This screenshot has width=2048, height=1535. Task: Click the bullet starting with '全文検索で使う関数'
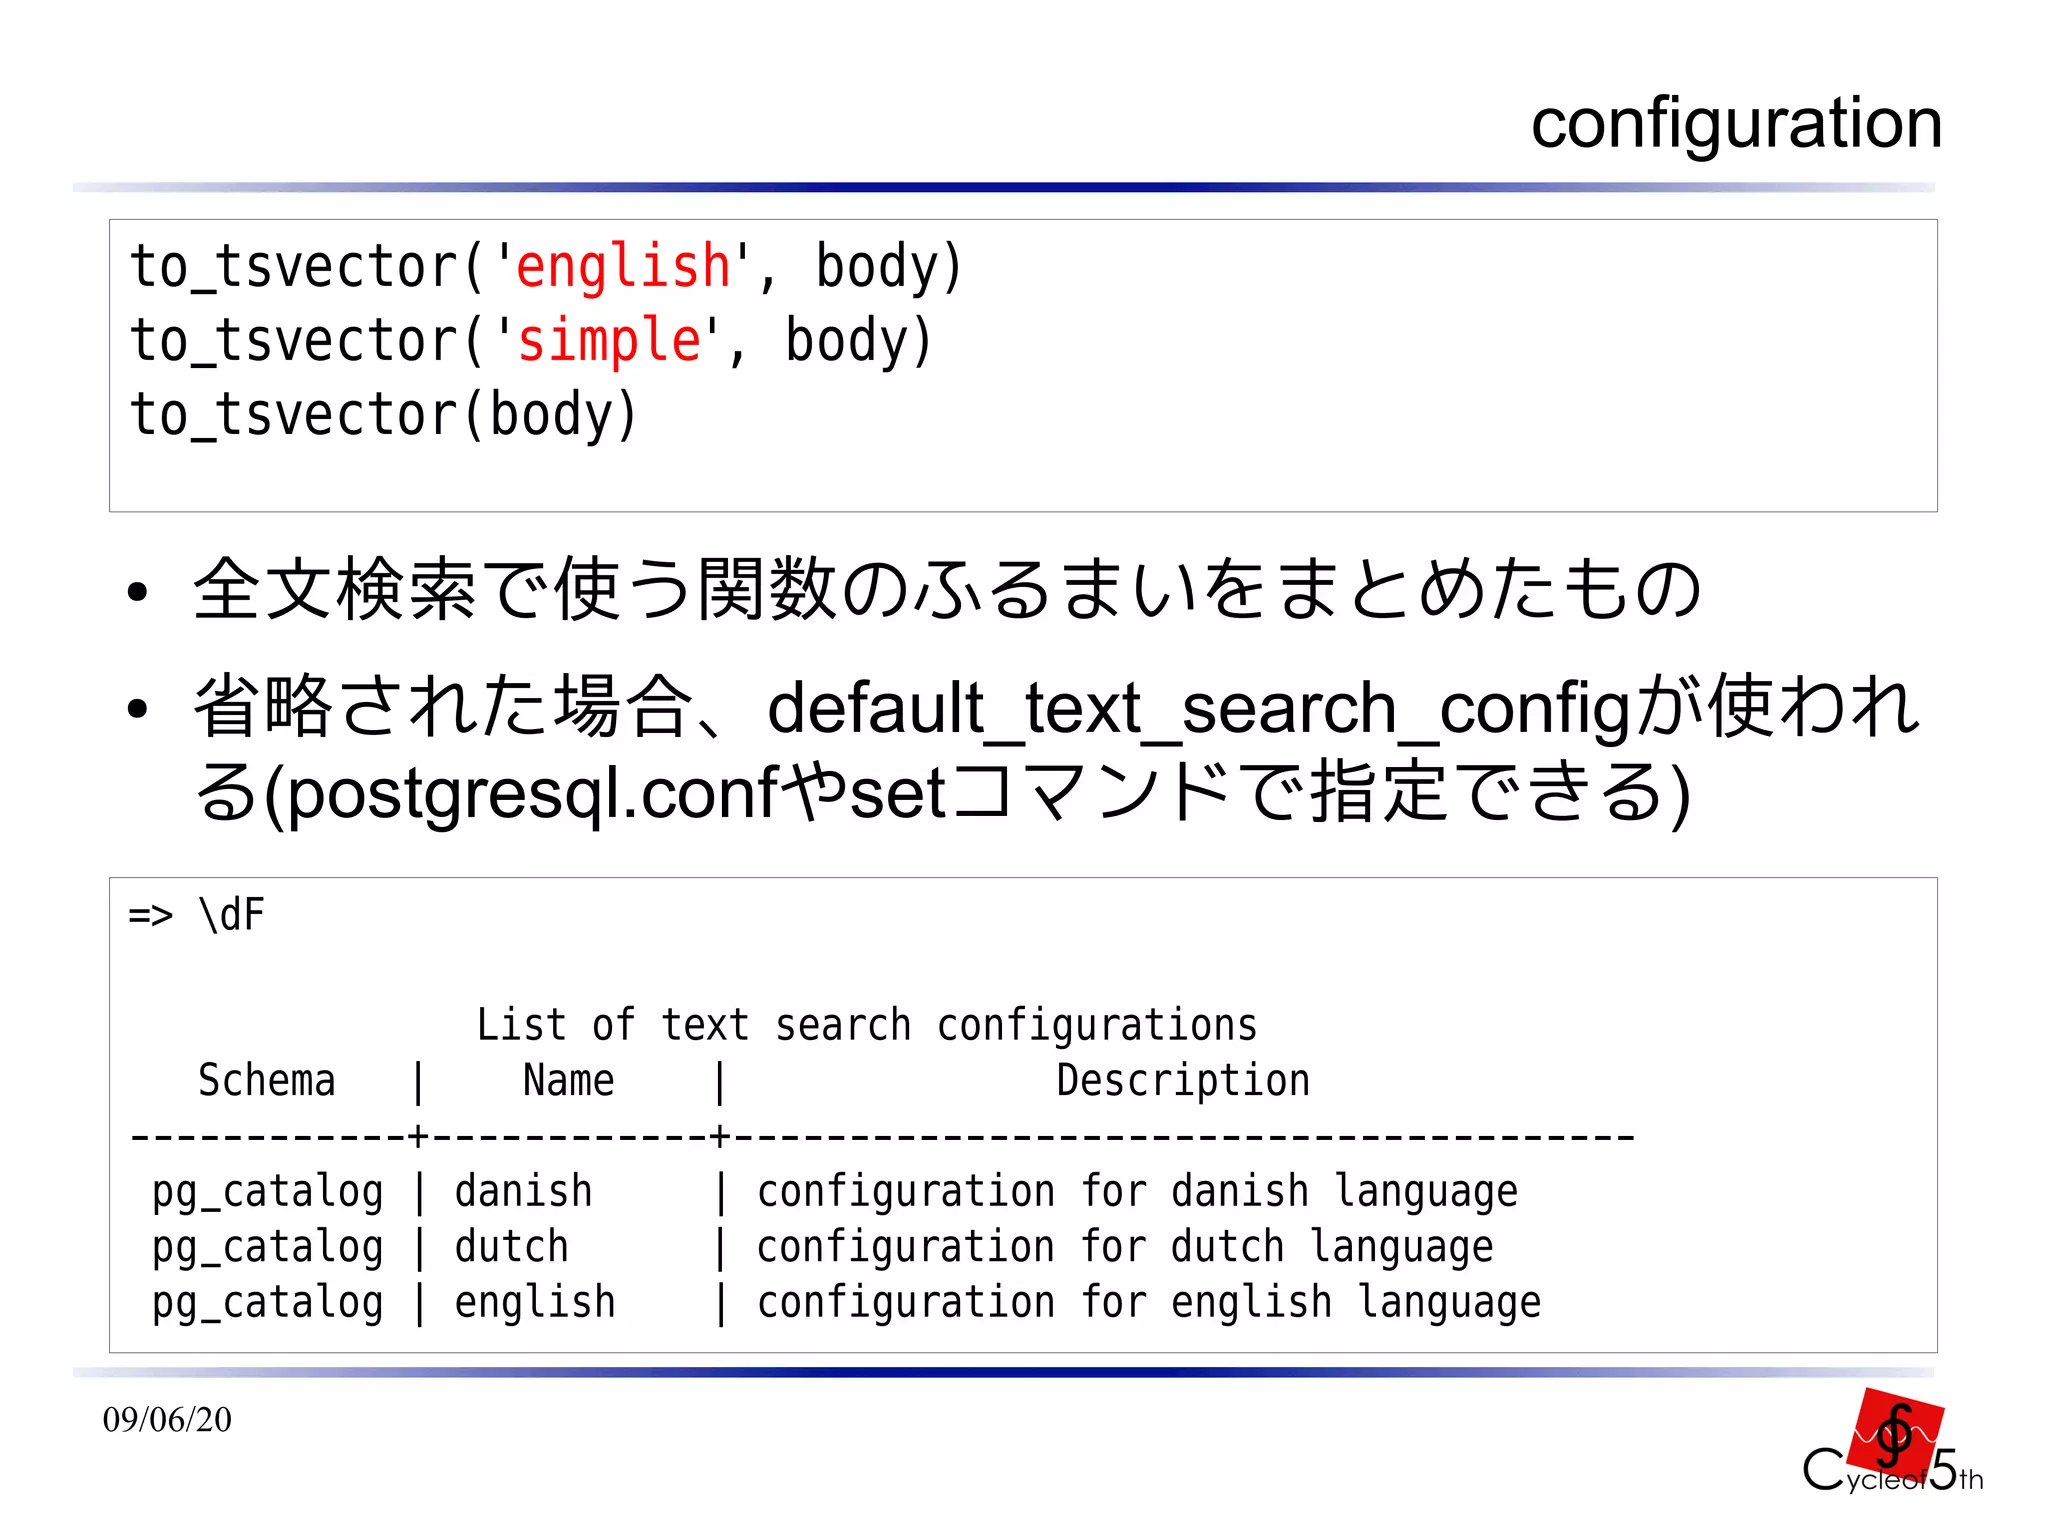(x=946, y=590)
